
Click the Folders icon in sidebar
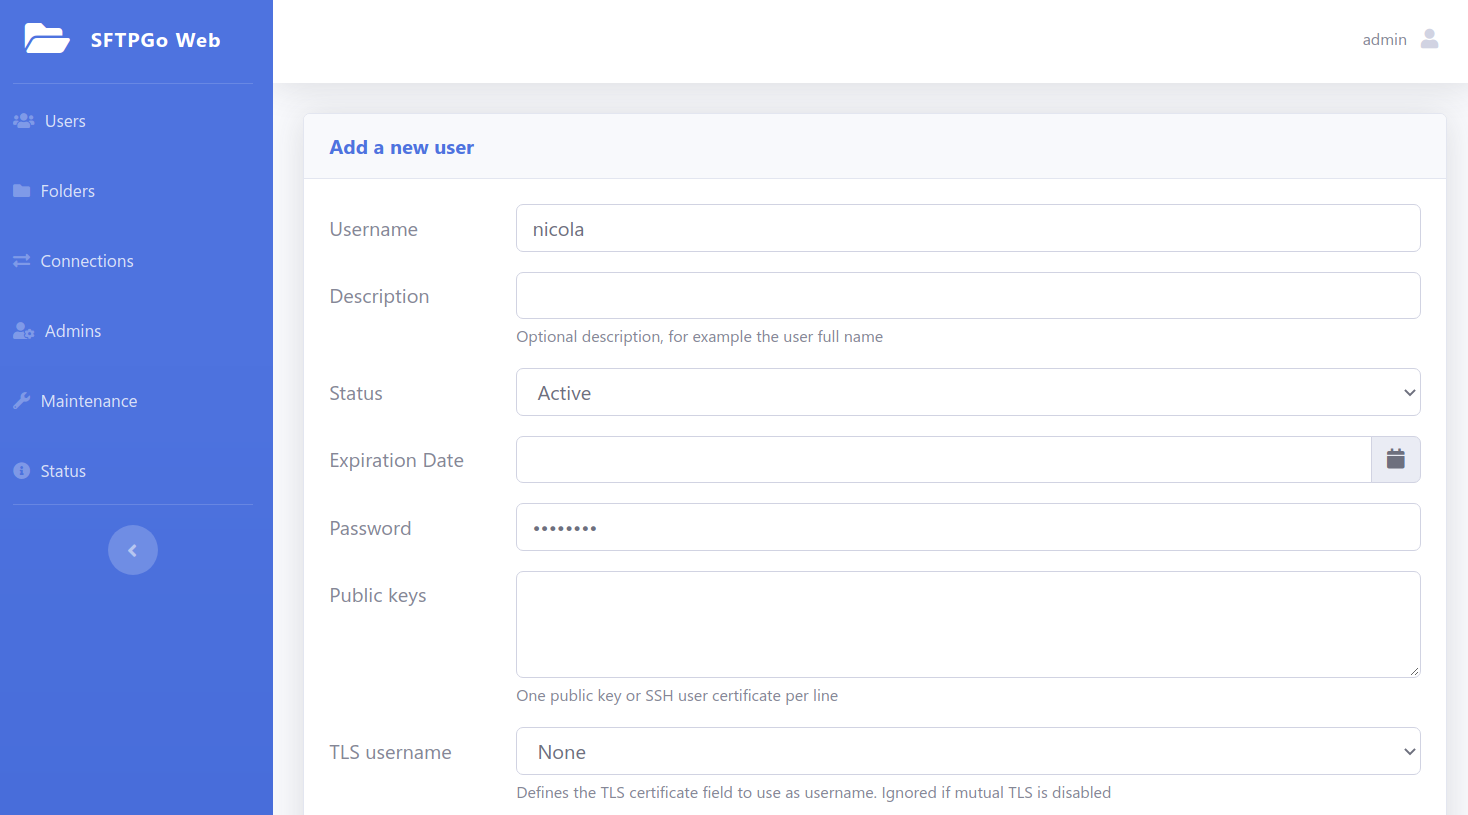click(21, 191)
